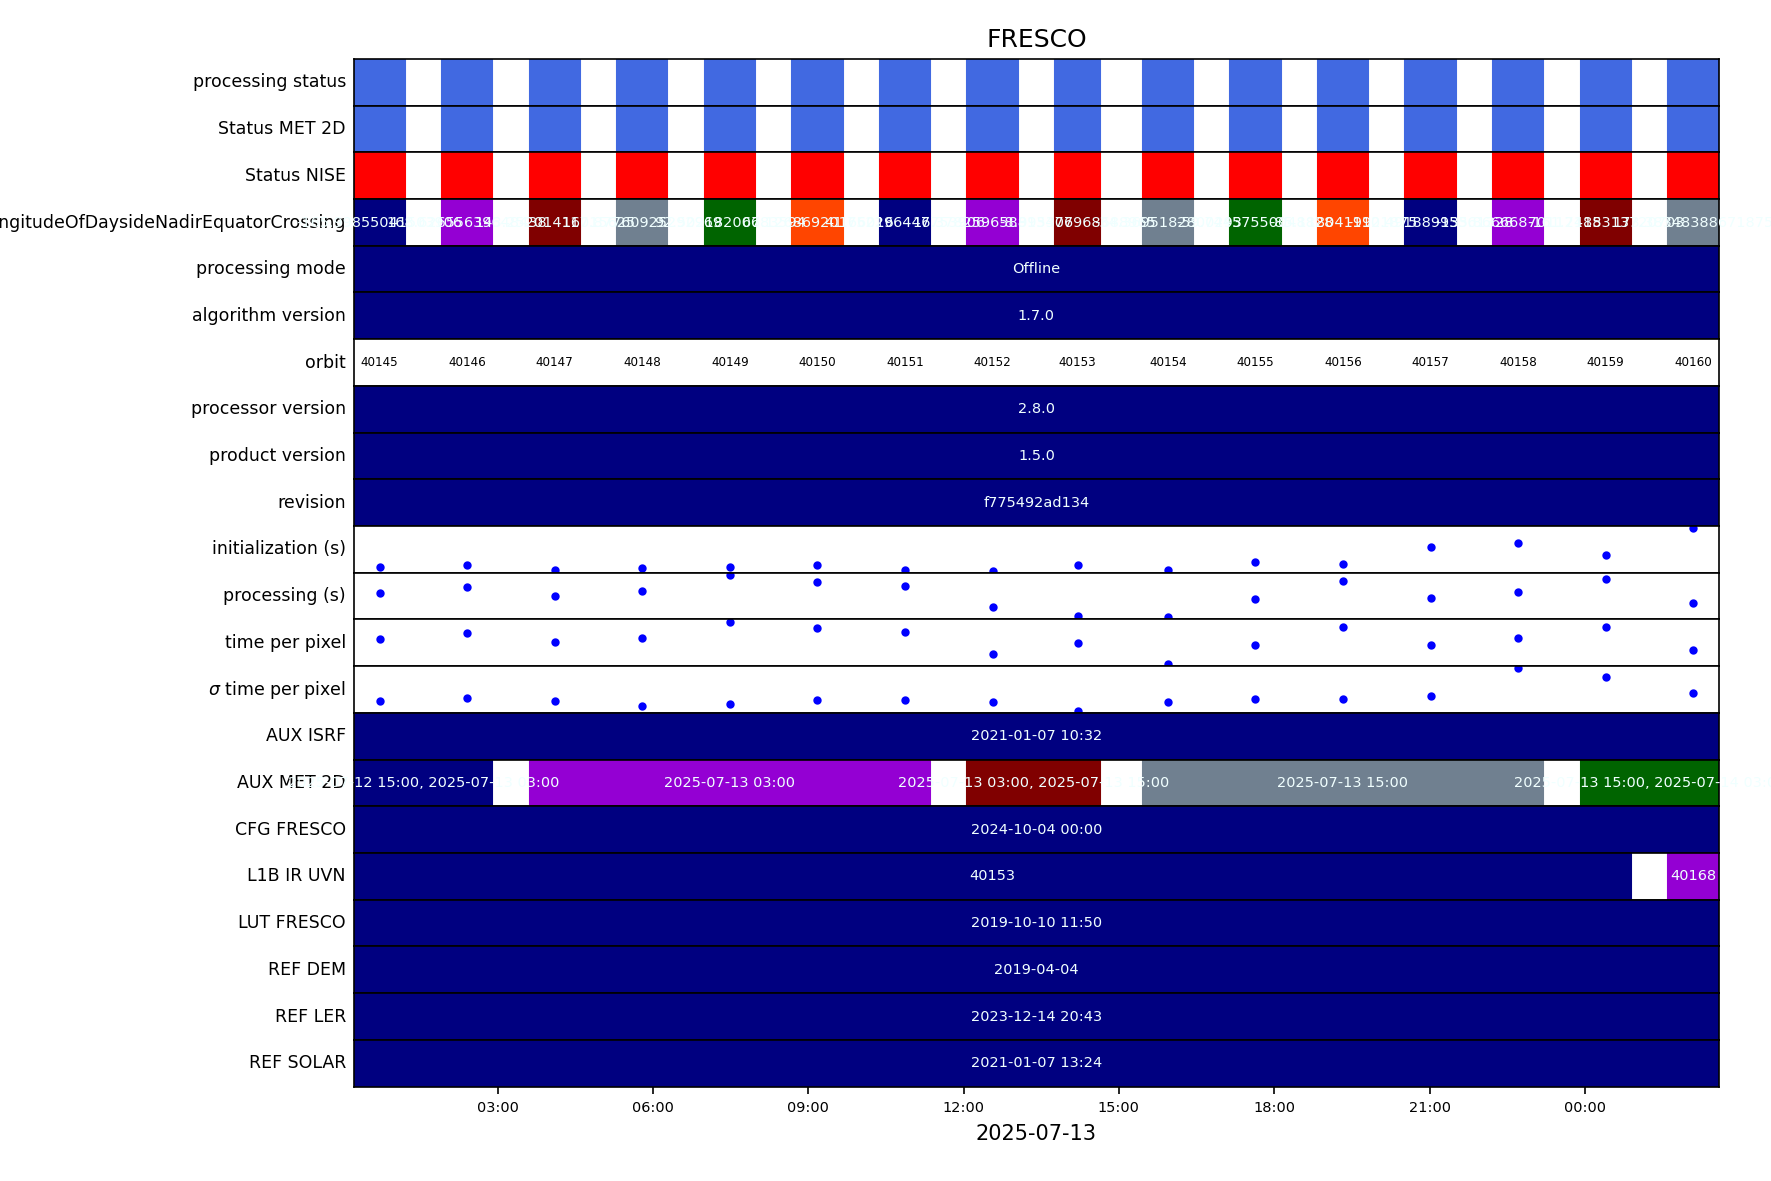Select the purple 2025-07-13 03:00 AUX MET 2D block
The height and width of the screenshot is (1181, 1771).
(729, 782)
